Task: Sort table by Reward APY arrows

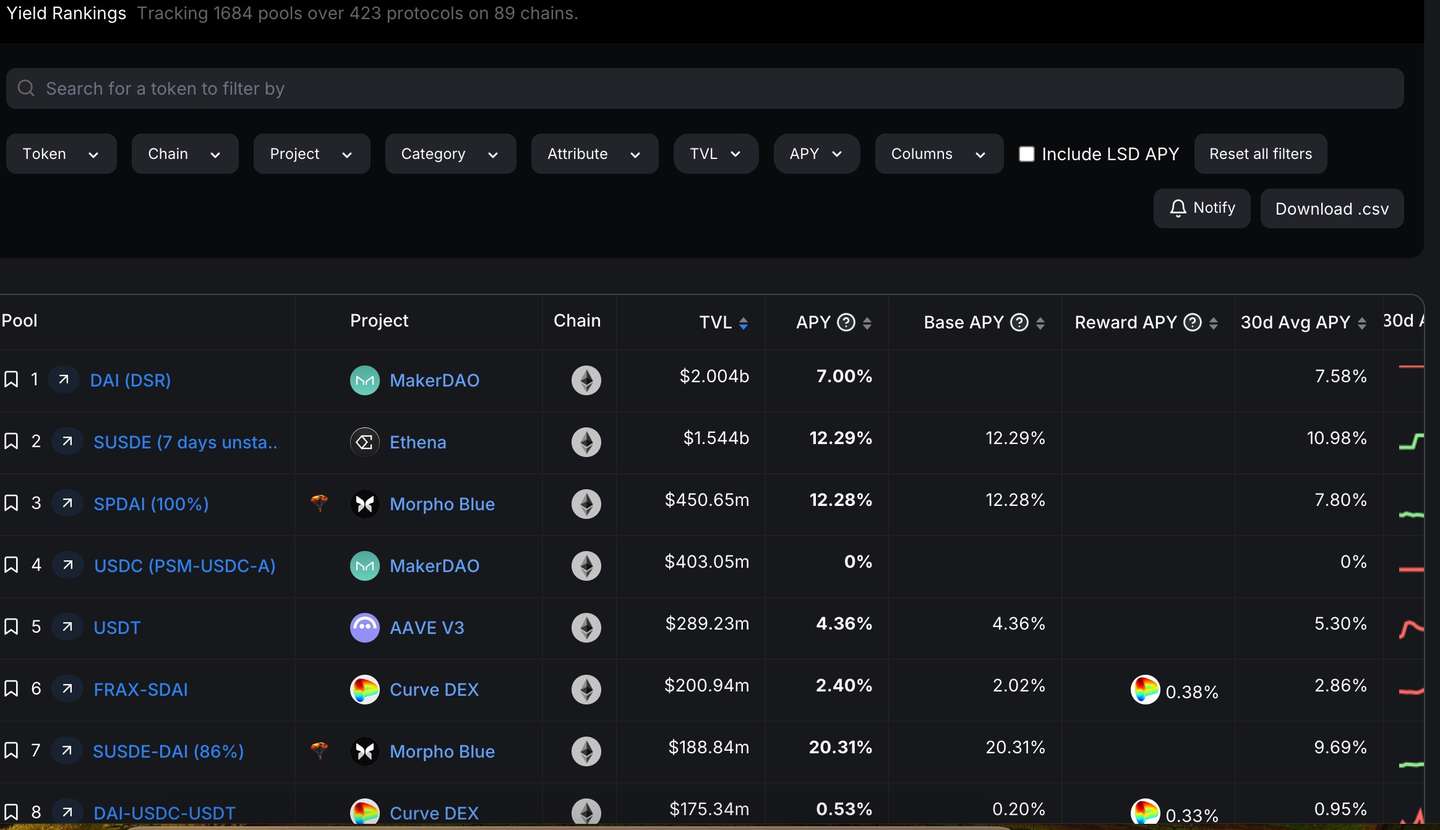Action: pyautogui.click(x=1213, y=323)
